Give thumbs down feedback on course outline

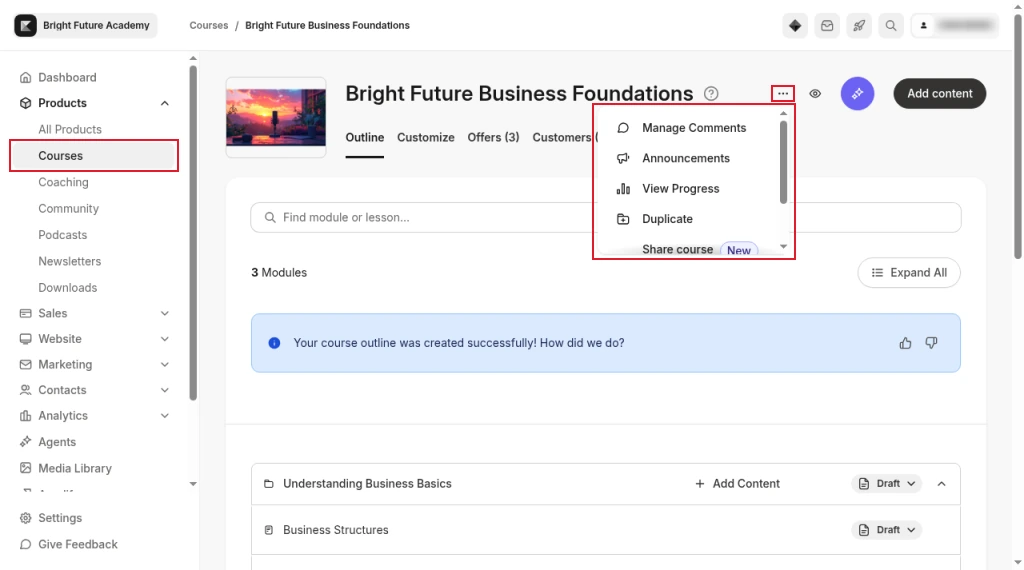click(931, 343)
